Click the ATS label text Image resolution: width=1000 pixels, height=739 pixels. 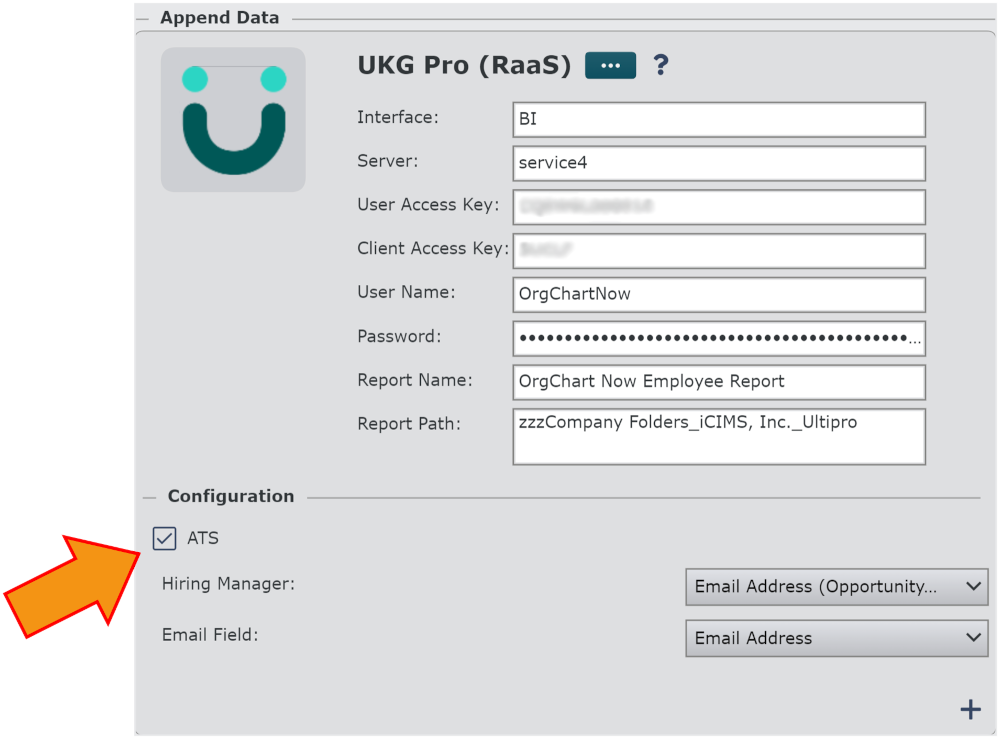tap(203, 538)
